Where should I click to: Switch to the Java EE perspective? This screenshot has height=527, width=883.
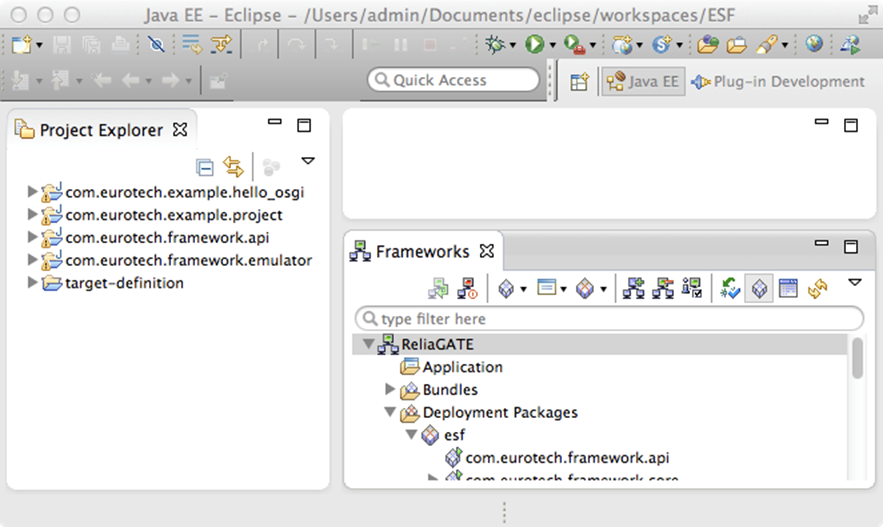pos(643,82)
